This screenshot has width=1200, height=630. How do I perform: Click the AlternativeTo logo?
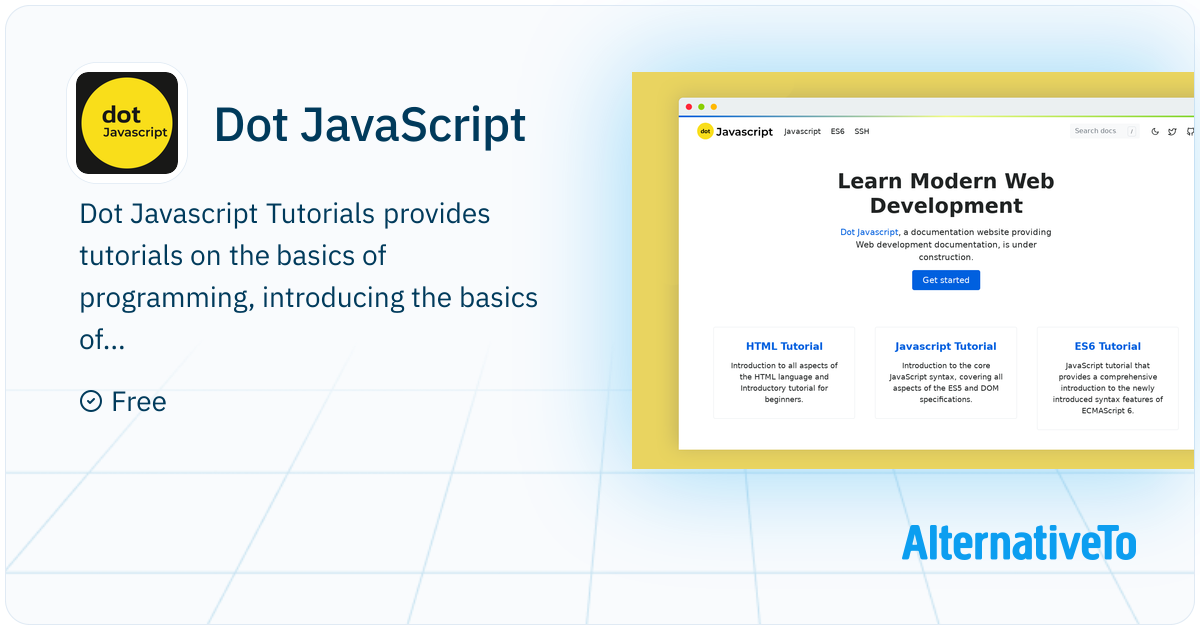coord(1019,542)
